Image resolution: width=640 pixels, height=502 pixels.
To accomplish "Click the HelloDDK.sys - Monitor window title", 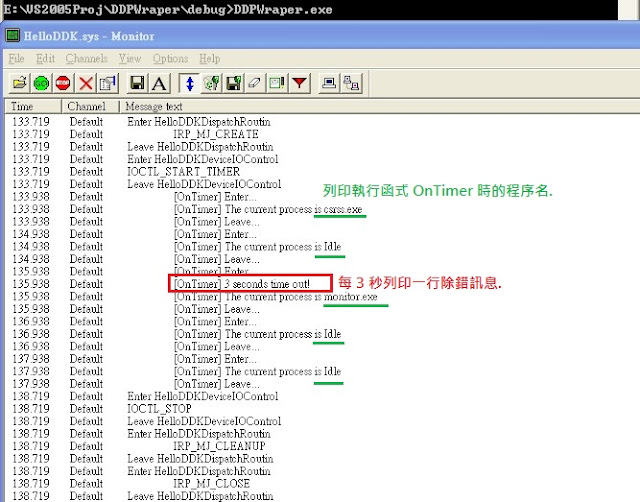I will click(89, 36).
